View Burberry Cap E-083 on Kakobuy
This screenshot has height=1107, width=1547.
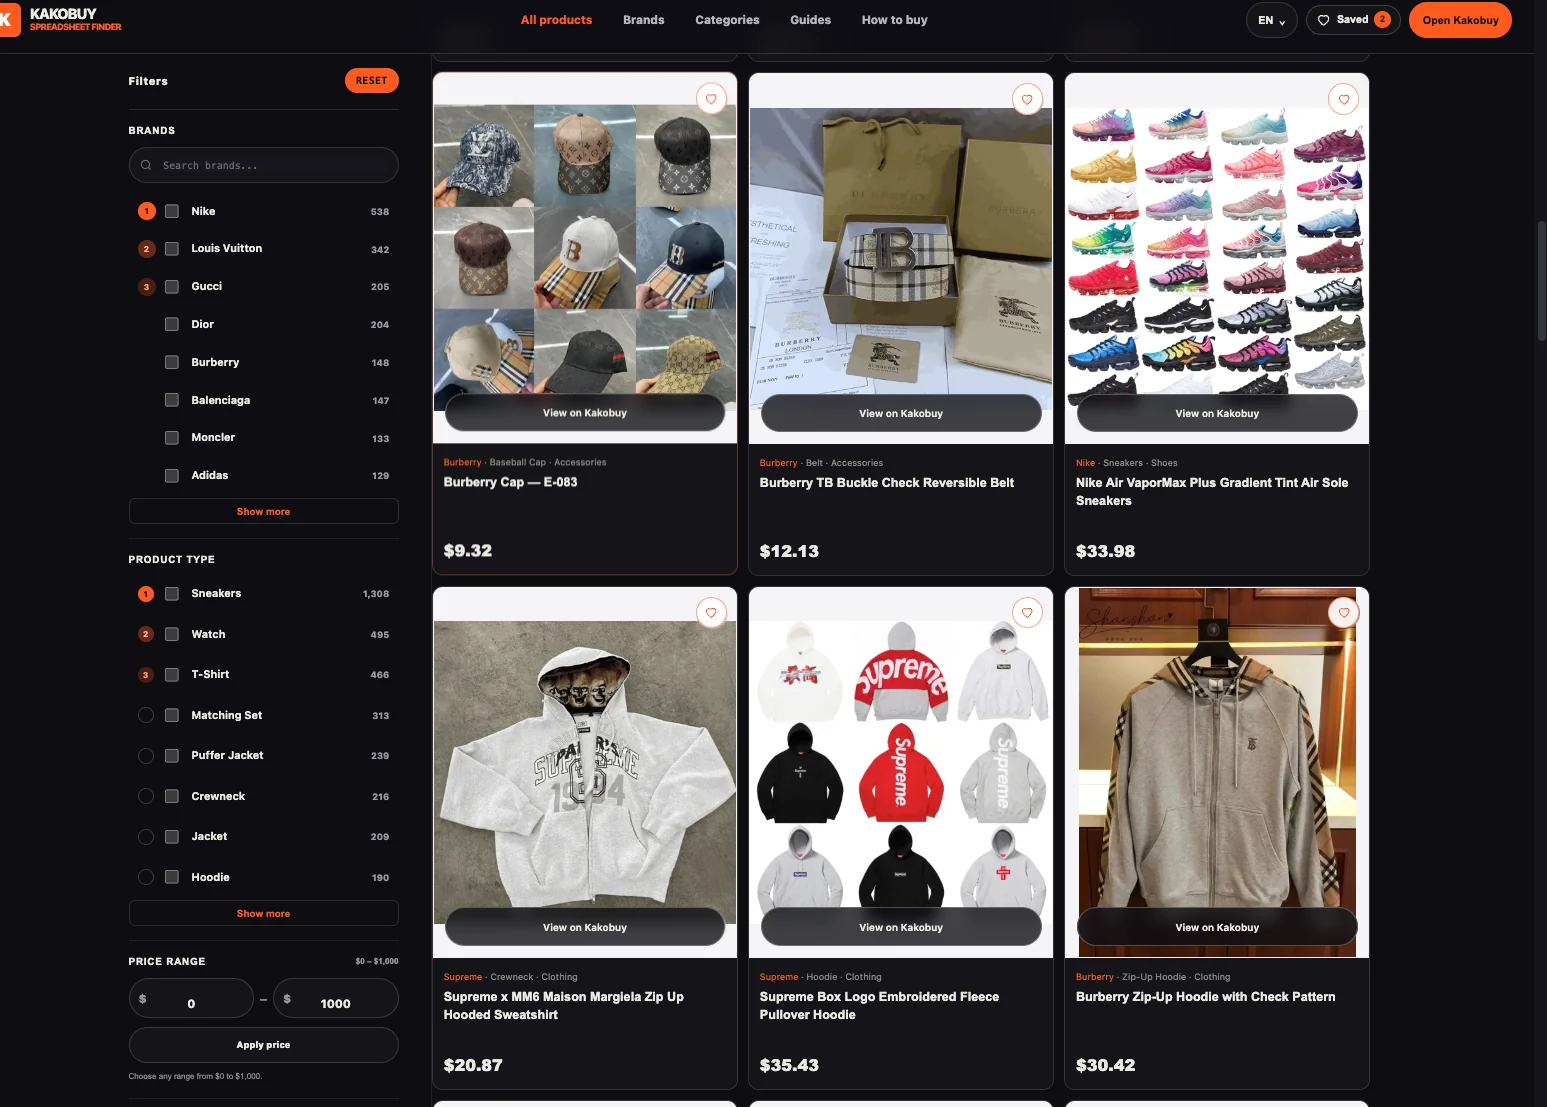(x=585, y=413)
